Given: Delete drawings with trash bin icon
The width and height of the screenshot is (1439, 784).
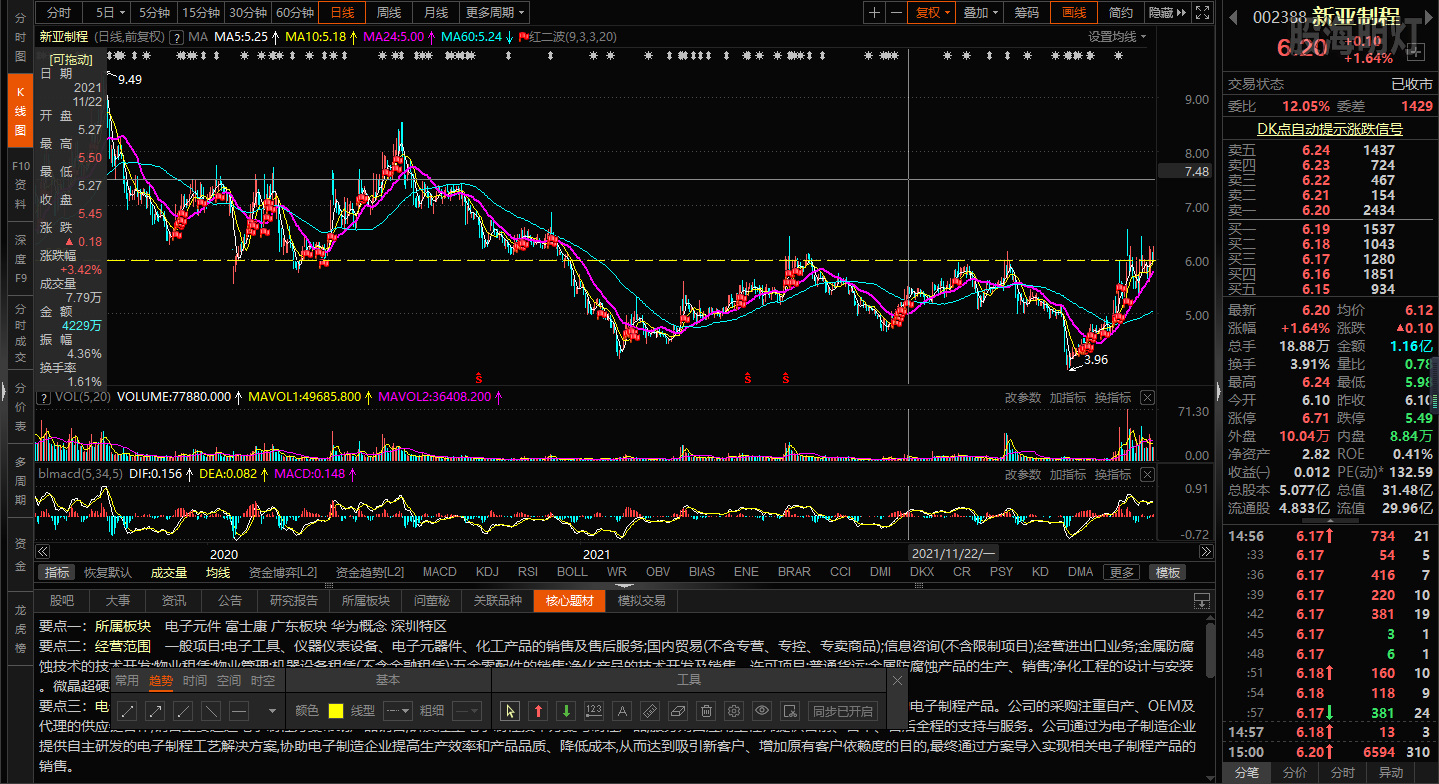Looking at the screenshot, I should point(706,711).
